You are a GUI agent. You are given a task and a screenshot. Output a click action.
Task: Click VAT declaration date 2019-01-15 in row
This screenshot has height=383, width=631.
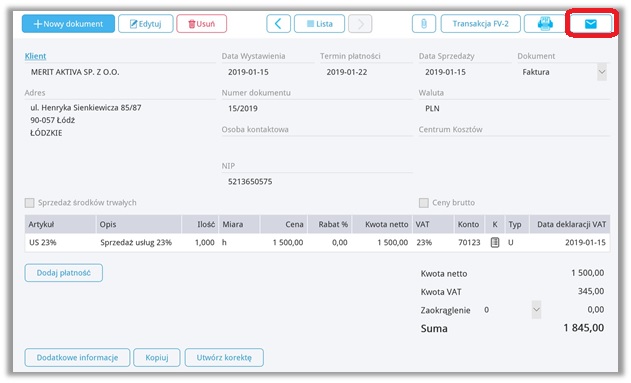point(585,243)
